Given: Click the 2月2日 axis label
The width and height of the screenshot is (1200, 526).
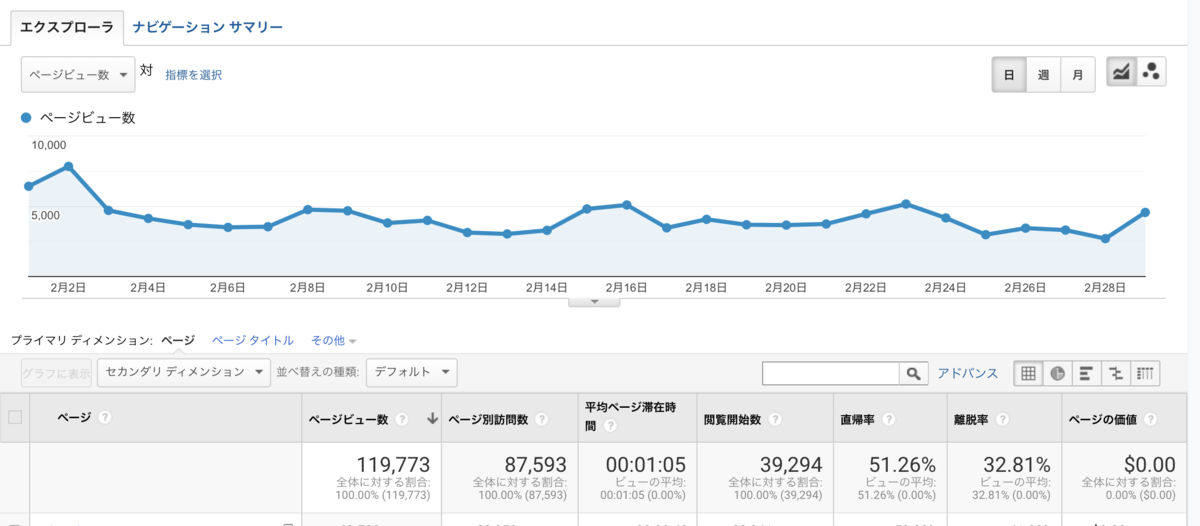Looking at the screenshot, I should tap(67, 287).
